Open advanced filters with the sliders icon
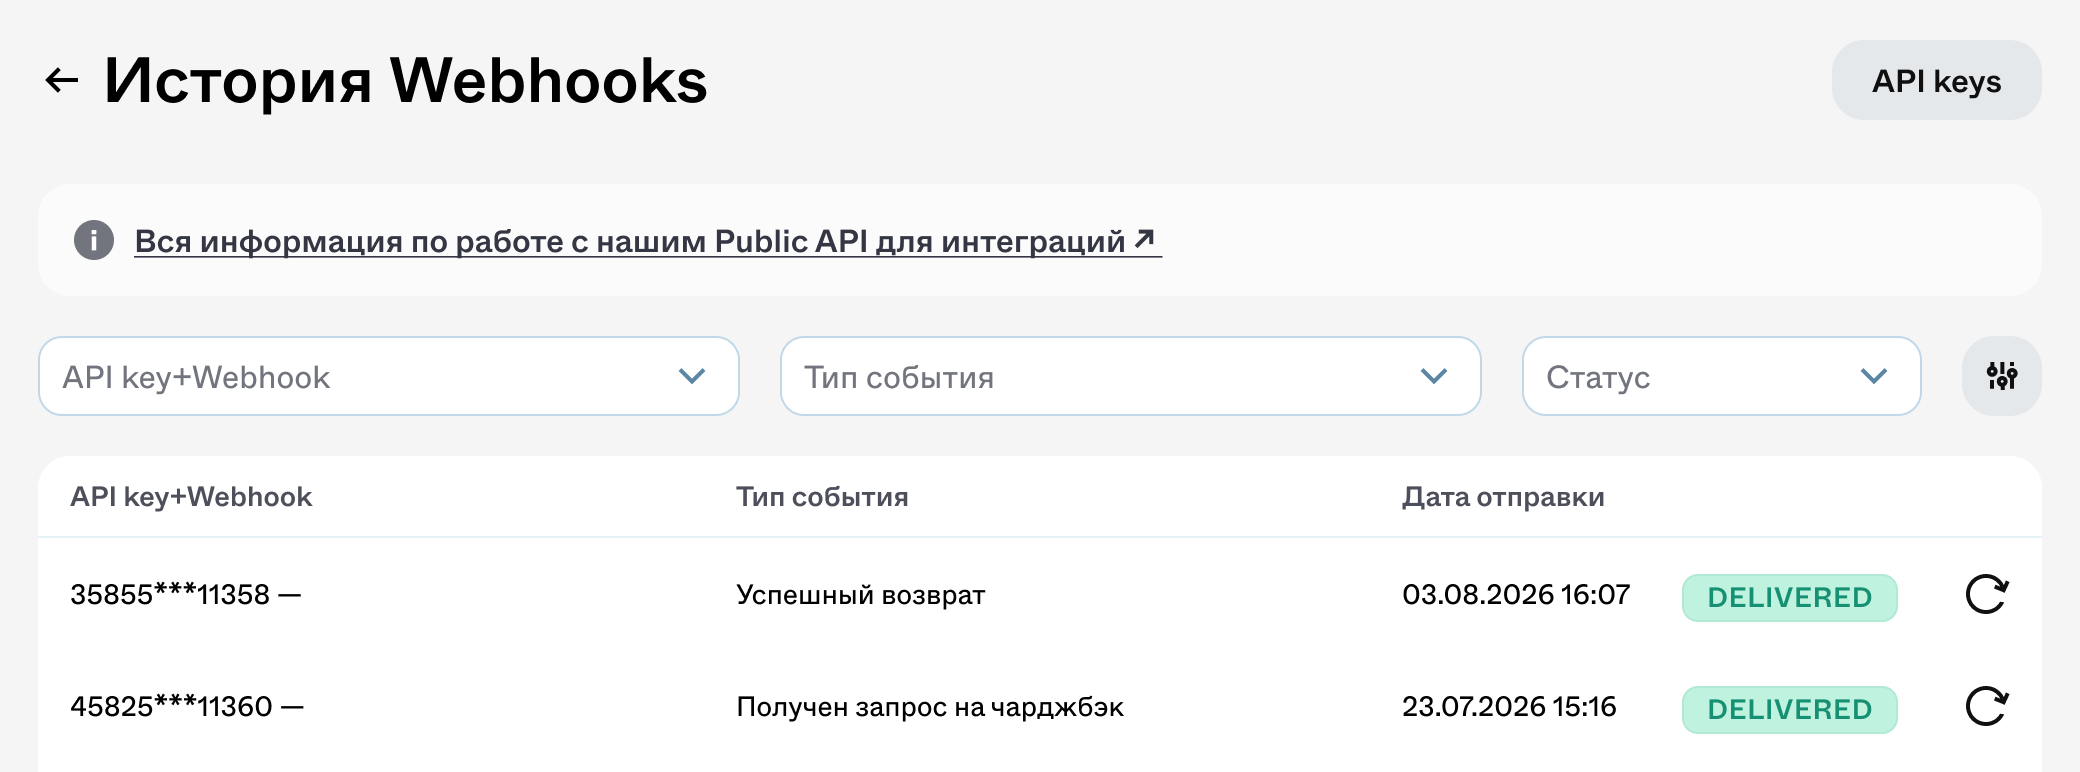The height and width of the screenshot is (772, 2080). point(2002,376)
